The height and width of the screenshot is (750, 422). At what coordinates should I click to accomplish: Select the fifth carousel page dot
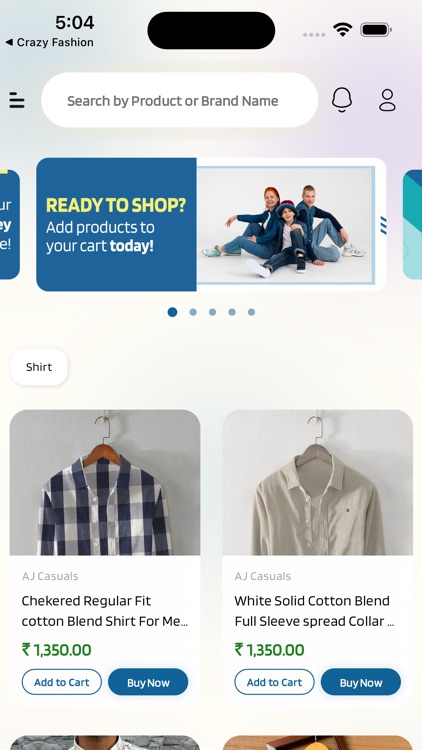pyautogui.click(x=251, y=312)
